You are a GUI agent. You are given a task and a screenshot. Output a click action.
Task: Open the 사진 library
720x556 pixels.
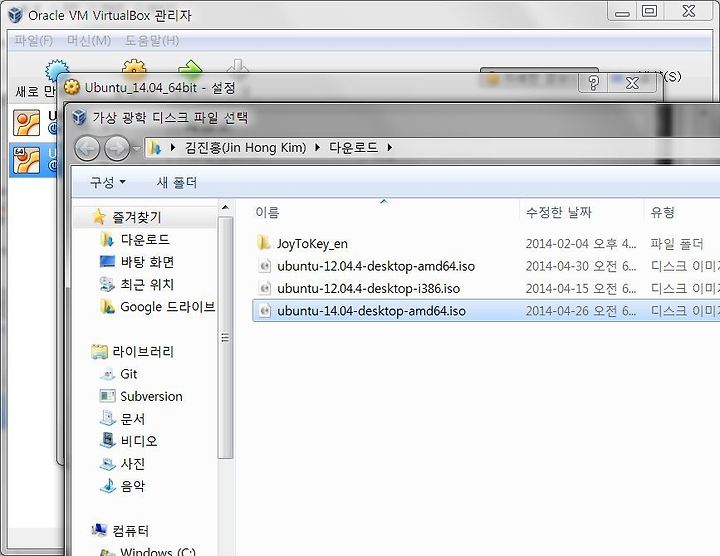pyautogui.click(x=133, y=464)
